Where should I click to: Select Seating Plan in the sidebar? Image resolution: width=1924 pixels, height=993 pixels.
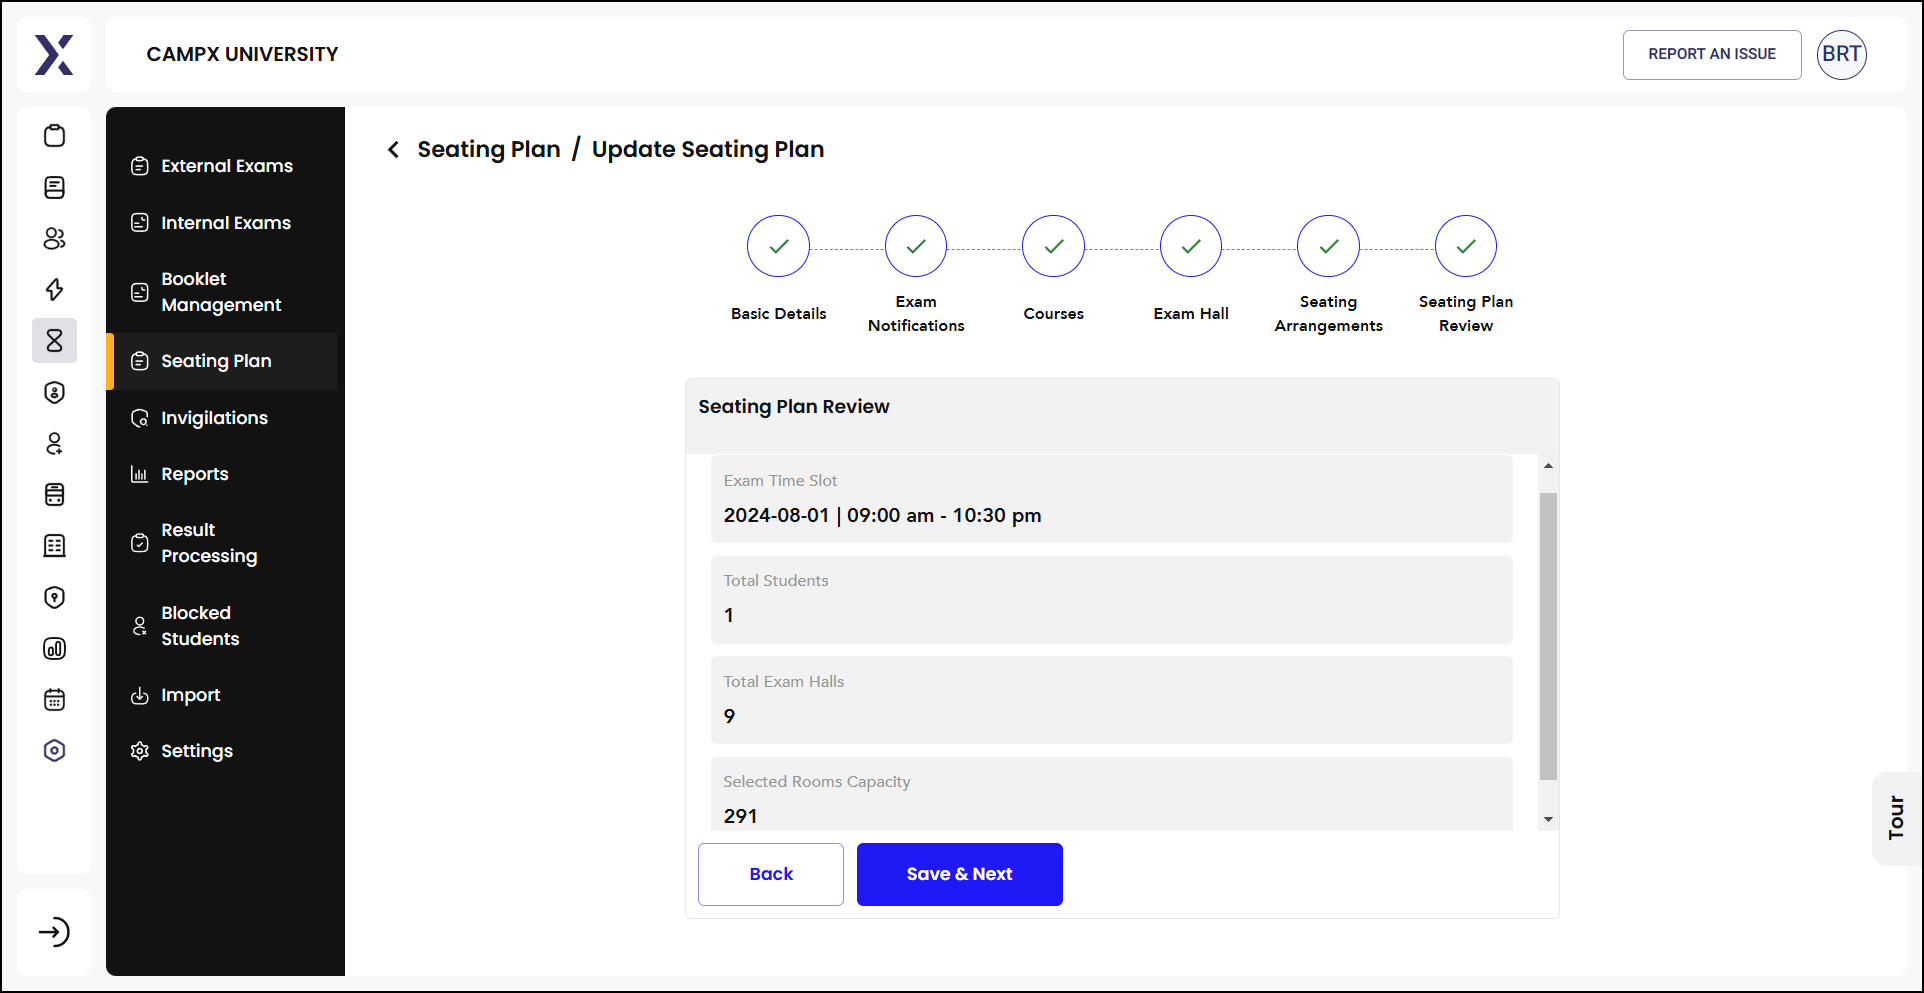(x=222, y=361)
